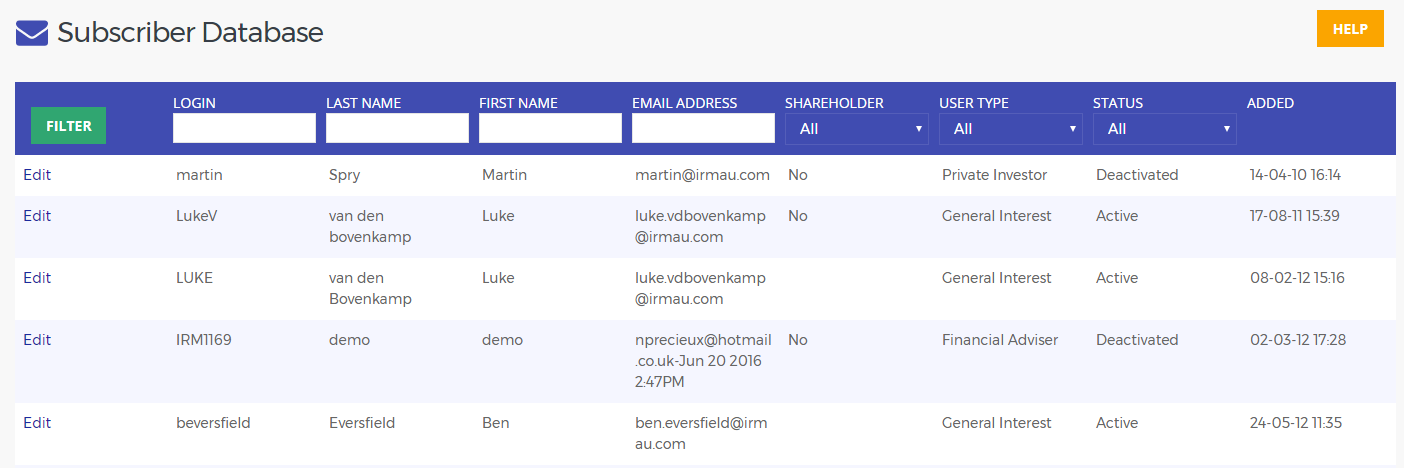Click the Subscriber Database page title
The image size is (1404, 468).
click(190, 32)
